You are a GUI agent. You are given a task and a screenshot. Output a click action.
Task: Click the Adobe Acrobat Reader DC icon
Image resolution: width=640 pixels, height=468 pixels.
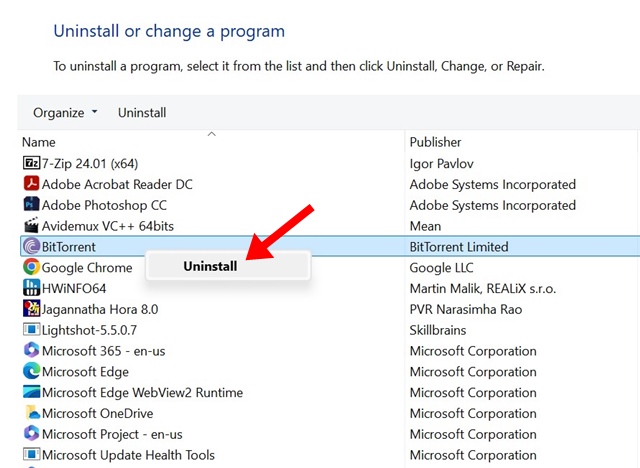click(x=31, y=184)
